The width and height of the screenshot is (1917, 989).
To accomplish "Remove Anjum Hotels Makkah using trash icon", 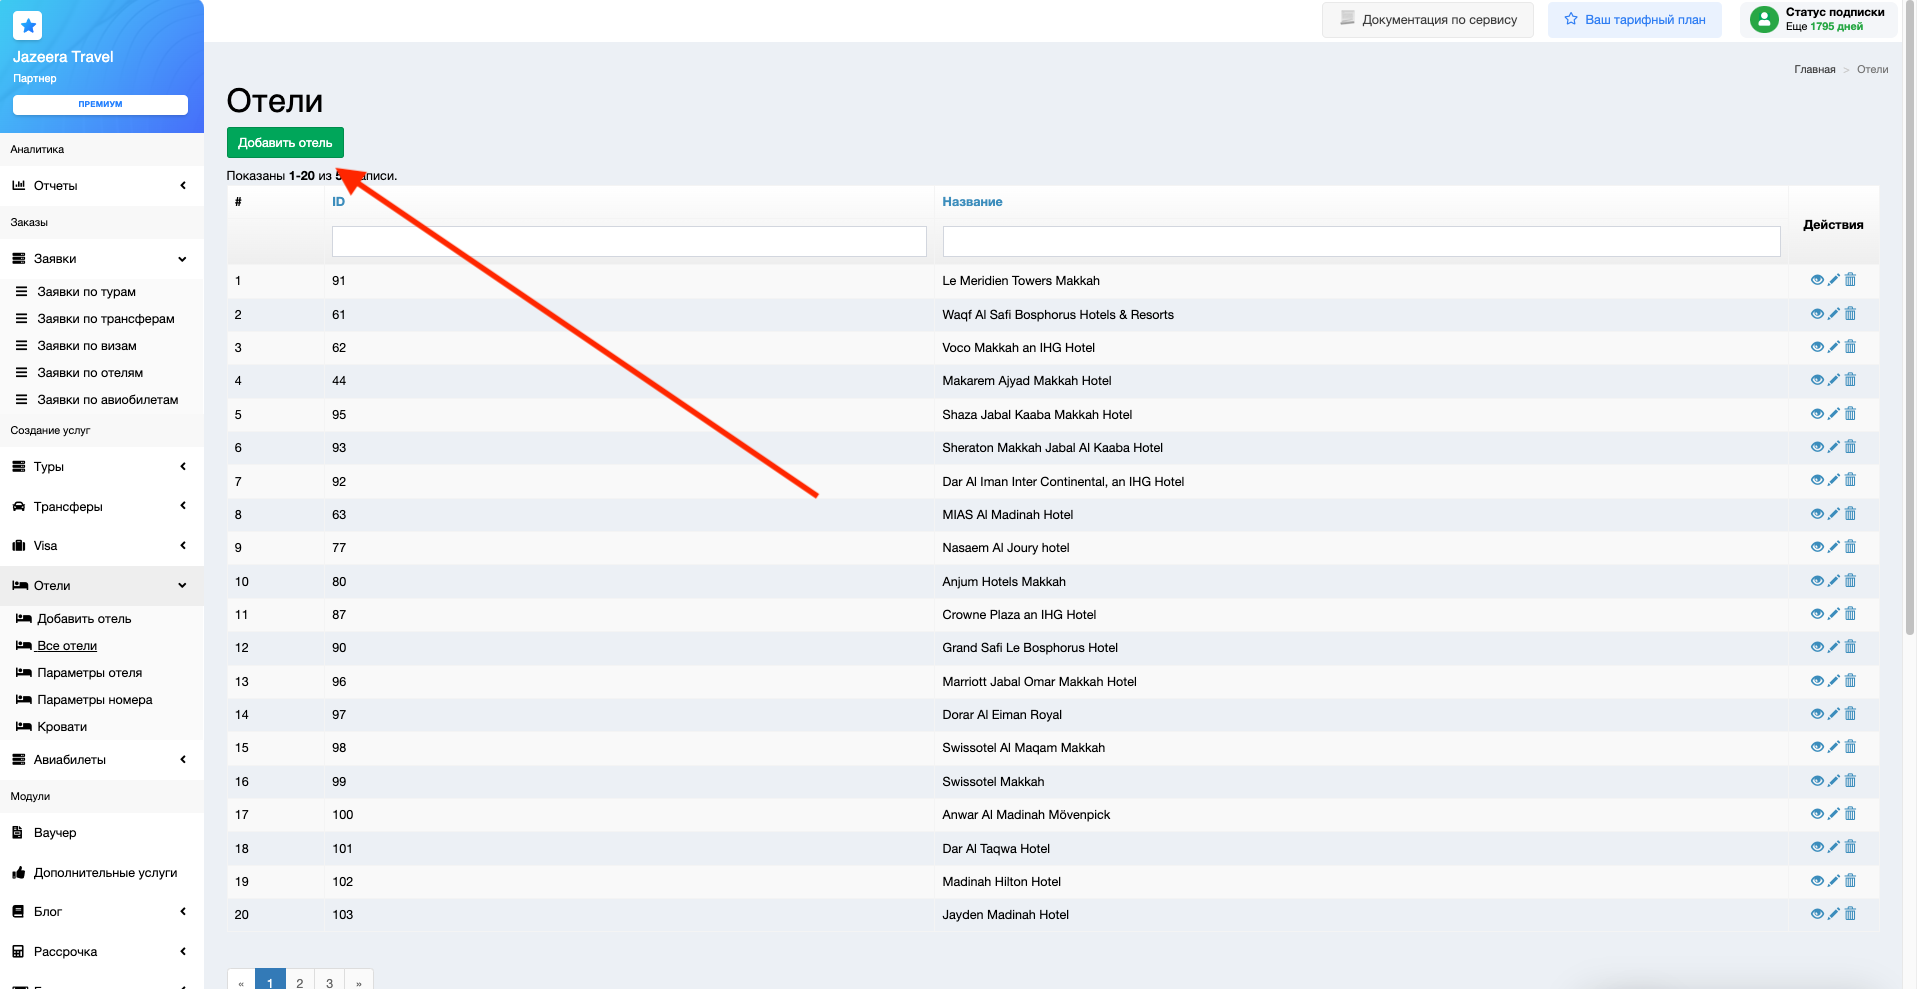I will click(1850, 581).
